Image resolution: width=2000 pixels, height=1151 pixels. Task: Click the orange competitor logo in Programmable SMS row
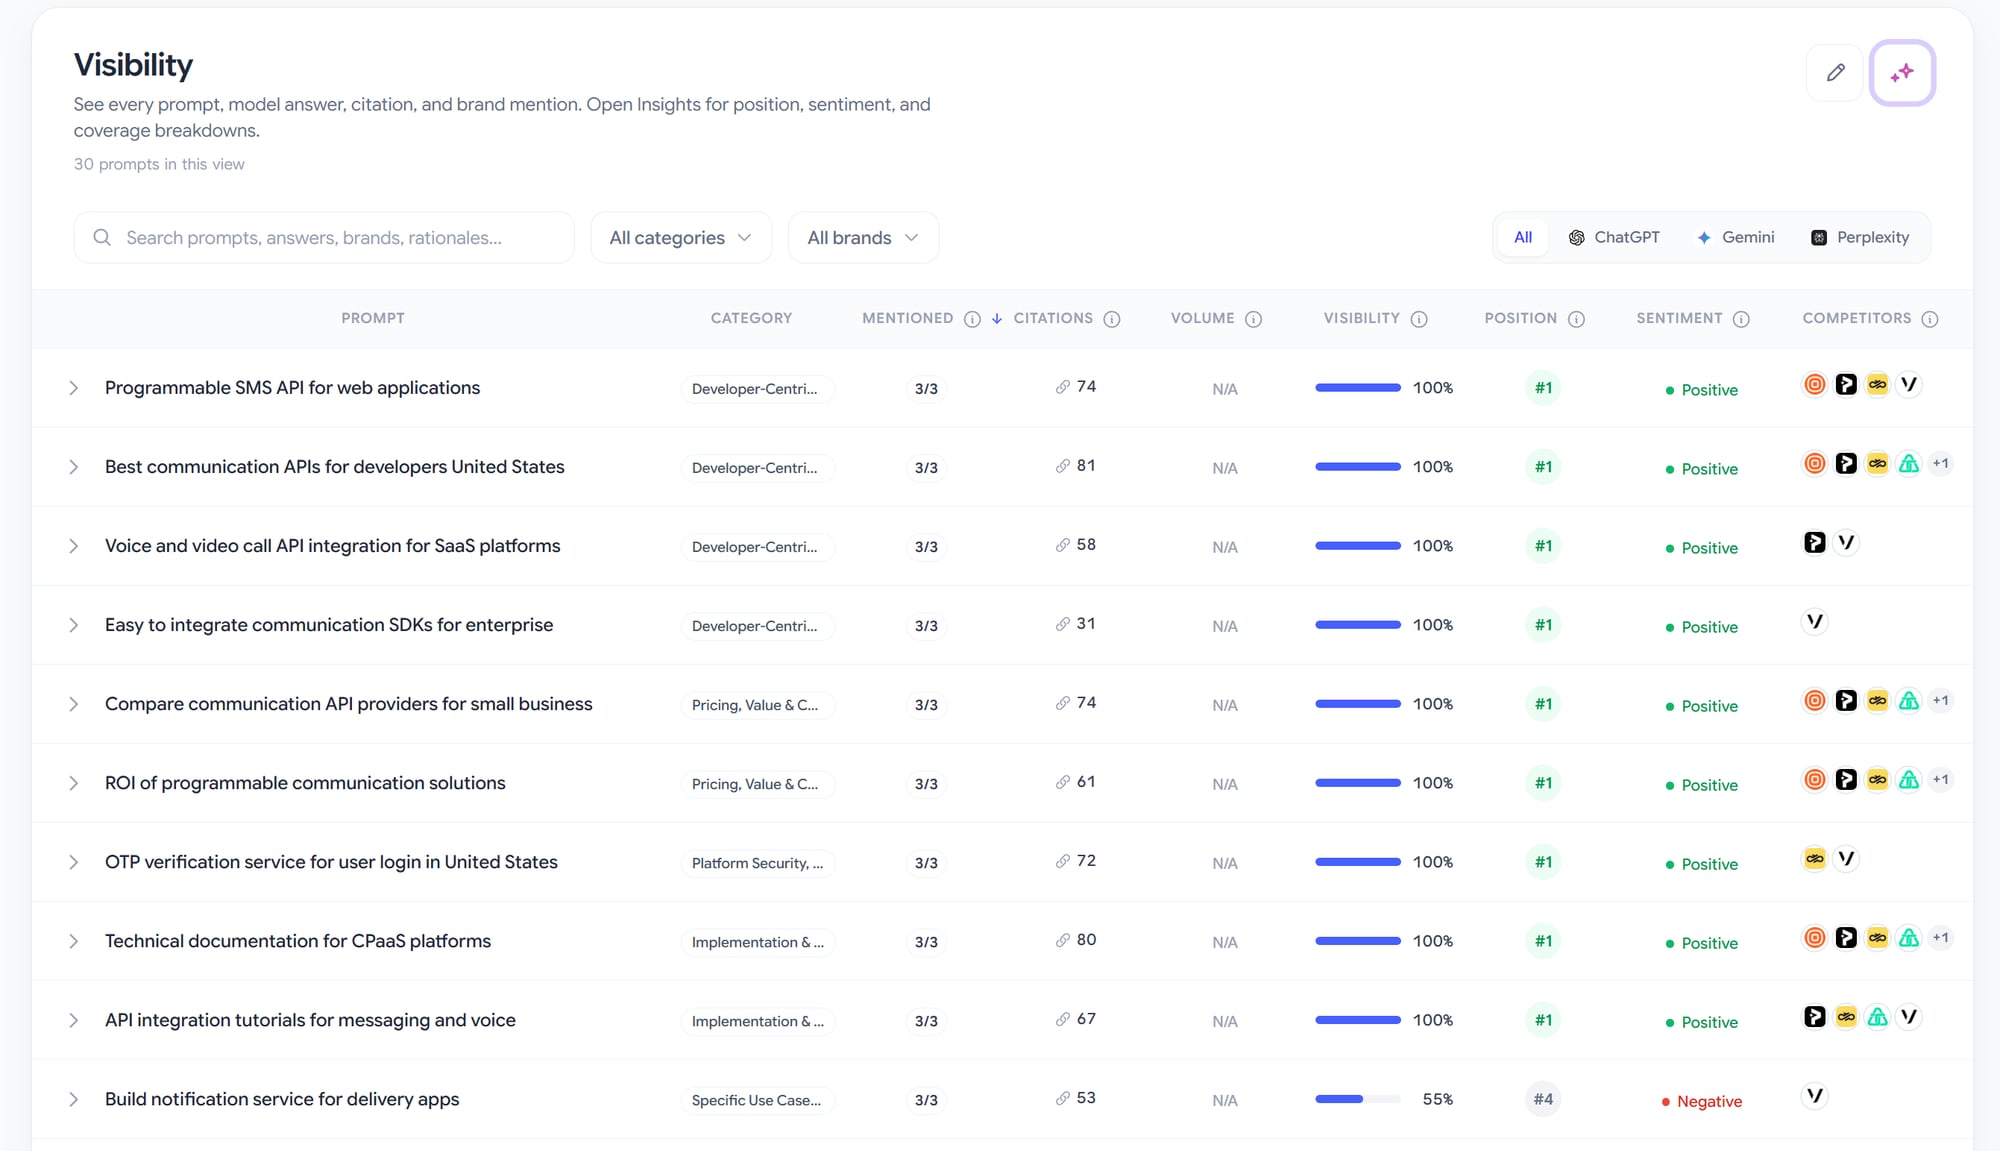click(x=1815, y=384)
